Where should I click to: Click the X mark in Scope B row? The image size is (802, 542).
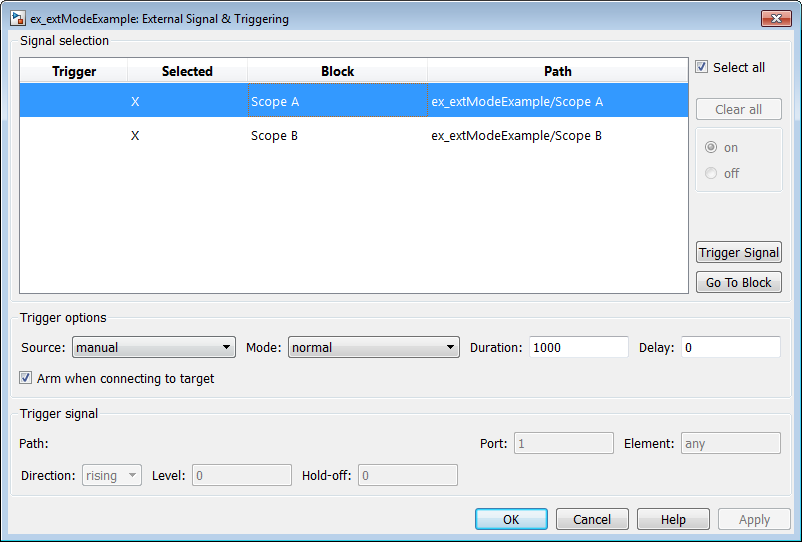tap(135, 136)
